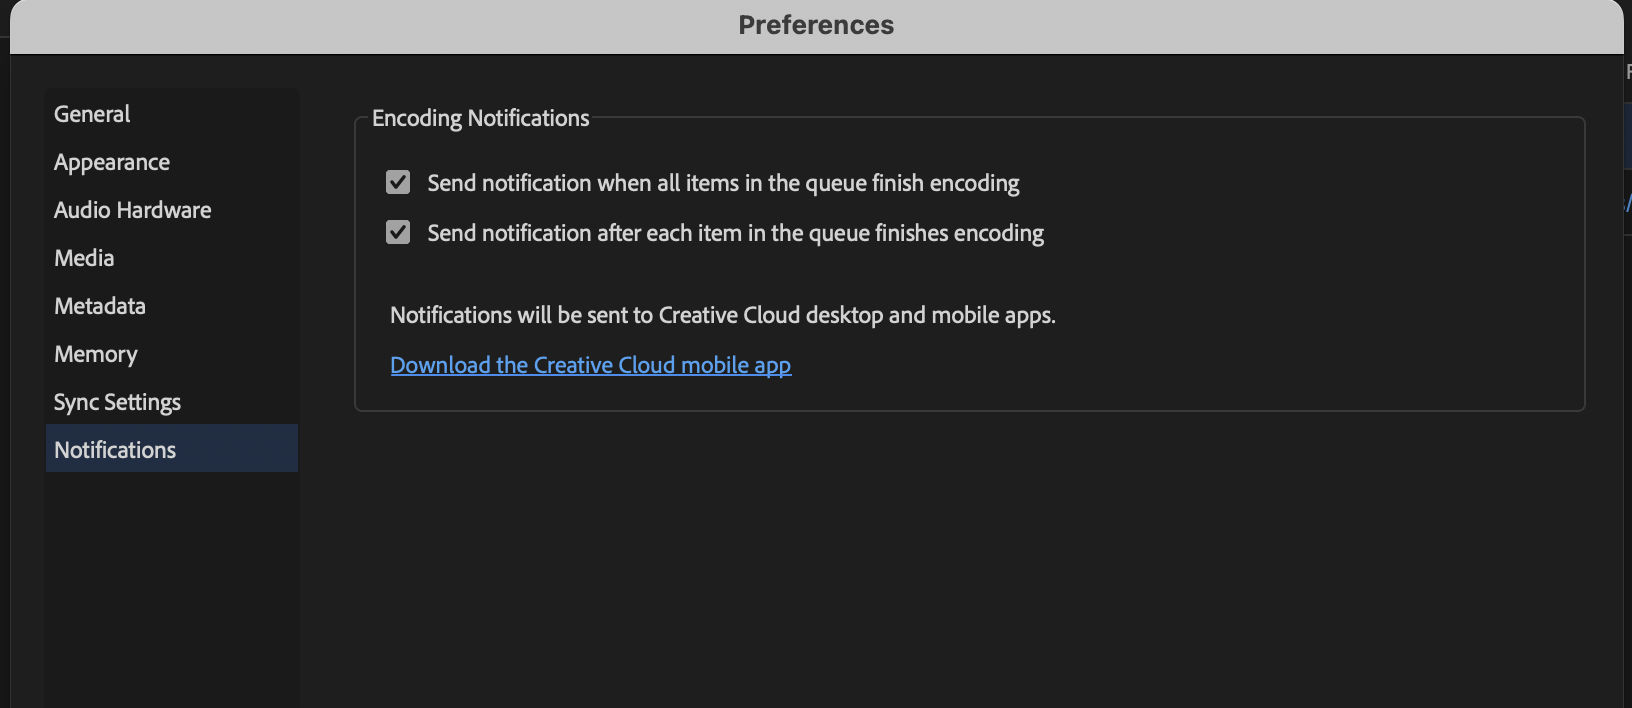Open the Metadata preferences page
The width and height of the screenshot is (1632, 708).
point(99,305)
